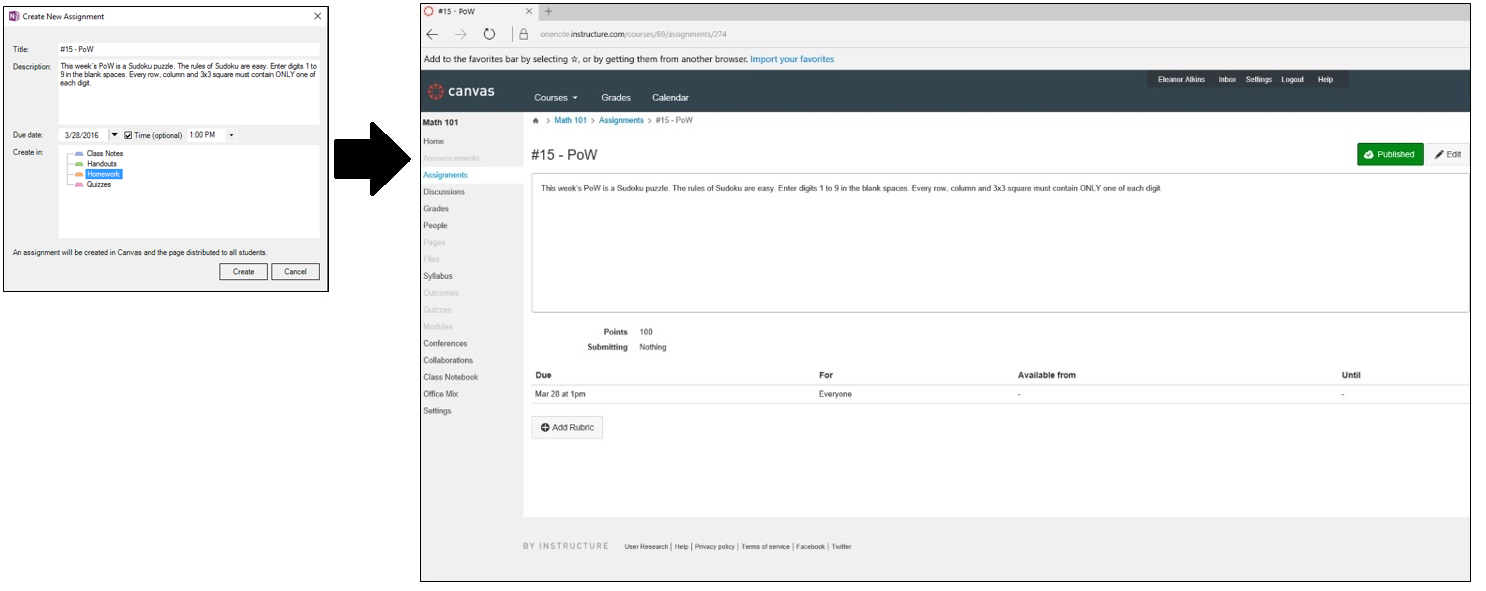Viewport: 1486px width, 591px height.
Task: Open a new browser tab
Action: click(548, 11)
